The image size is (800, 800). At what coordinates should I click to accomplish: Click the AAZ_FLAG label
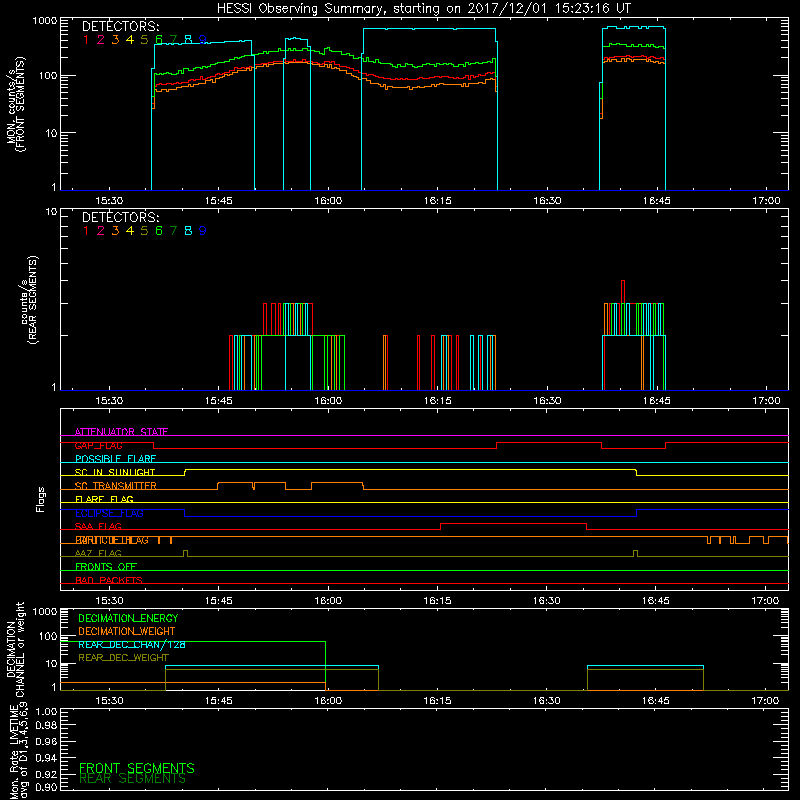click(98, 553)
